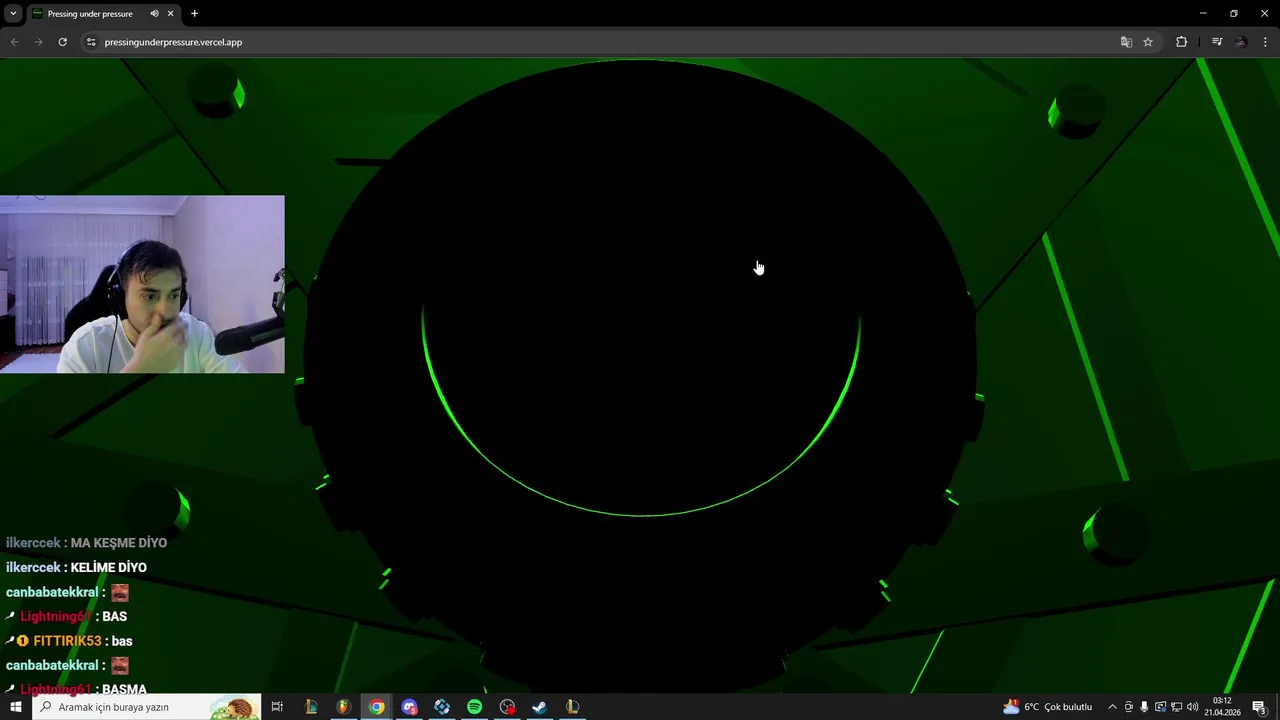Image resolution: width=1280 pixels, height=720 pixels.
Task: Open the last League of Legends taskbar icon
Action: 572,707
